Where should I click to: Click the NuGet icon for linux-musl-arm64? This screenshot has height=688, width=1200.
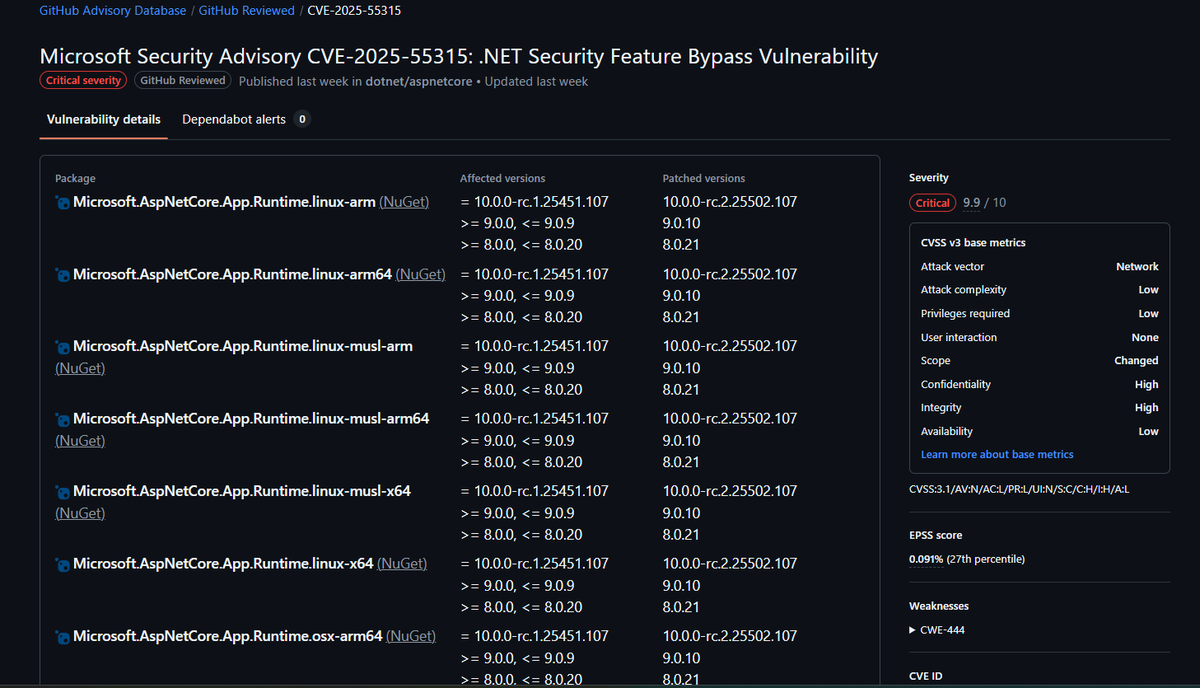pos(62,419)
